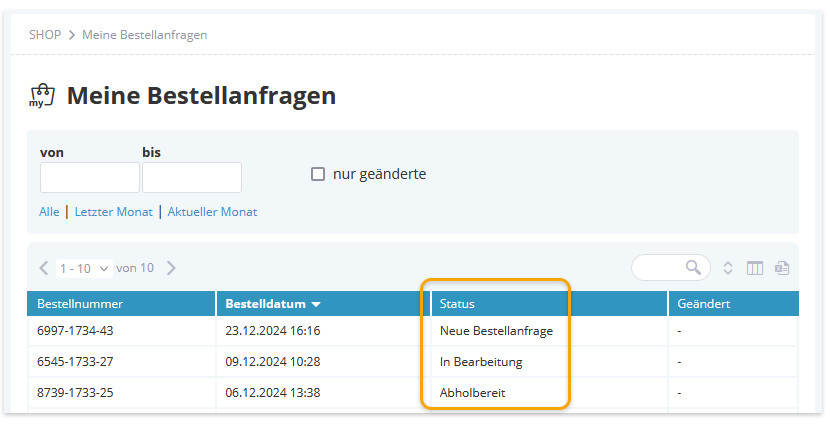The width and height of the screenshot is (830, 427).
Task: Select order number 6997-1734-43
Action: coord(75,331)
